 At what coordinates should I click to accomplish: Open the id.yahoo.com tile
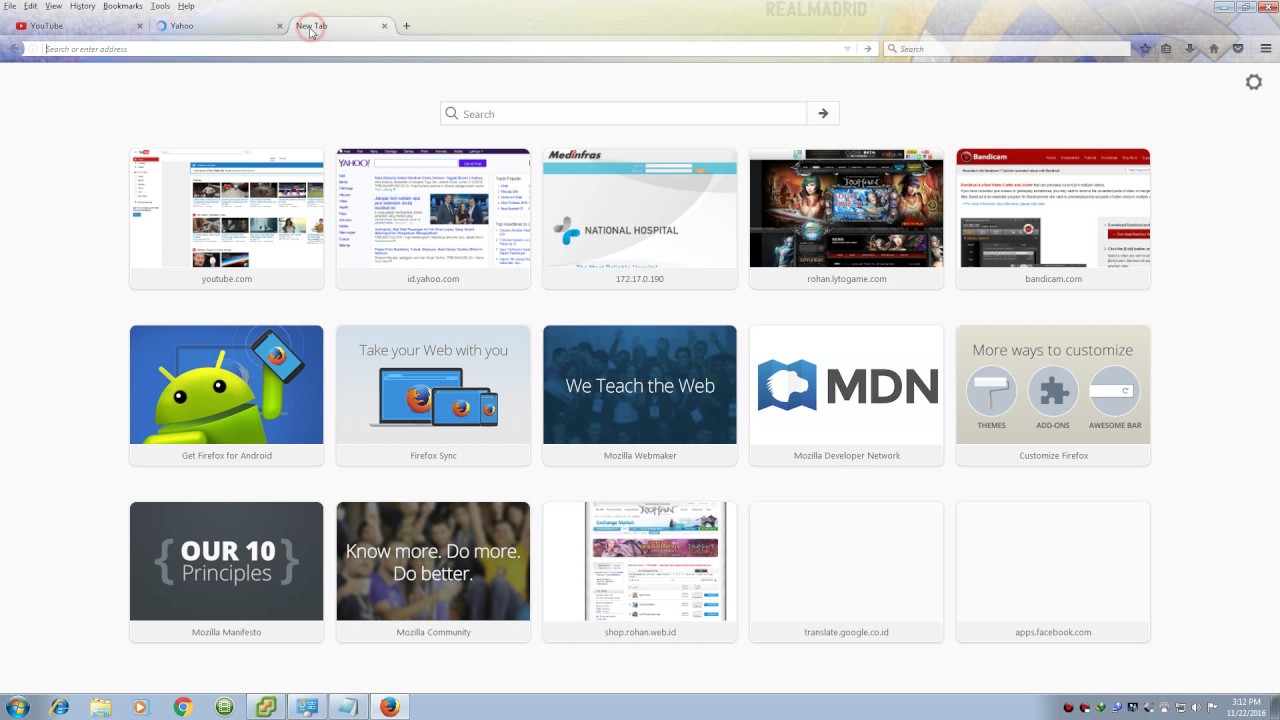click(433, 219)
